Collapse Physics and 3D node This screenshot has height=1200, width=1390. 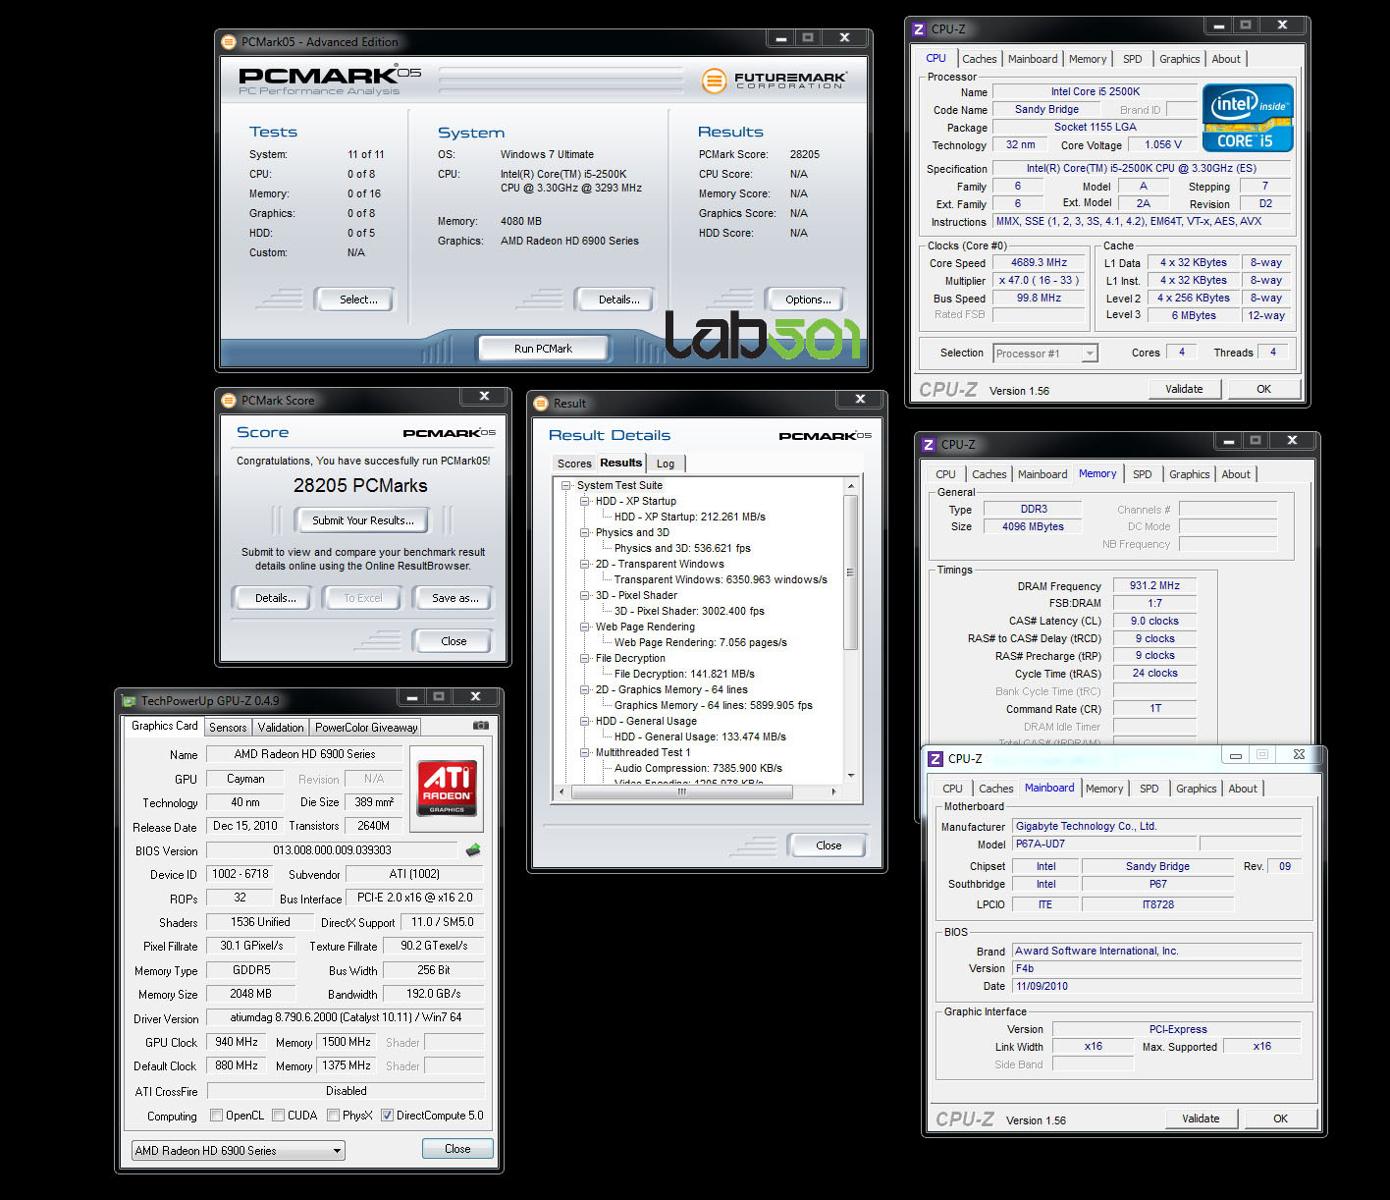pos(585,533)
